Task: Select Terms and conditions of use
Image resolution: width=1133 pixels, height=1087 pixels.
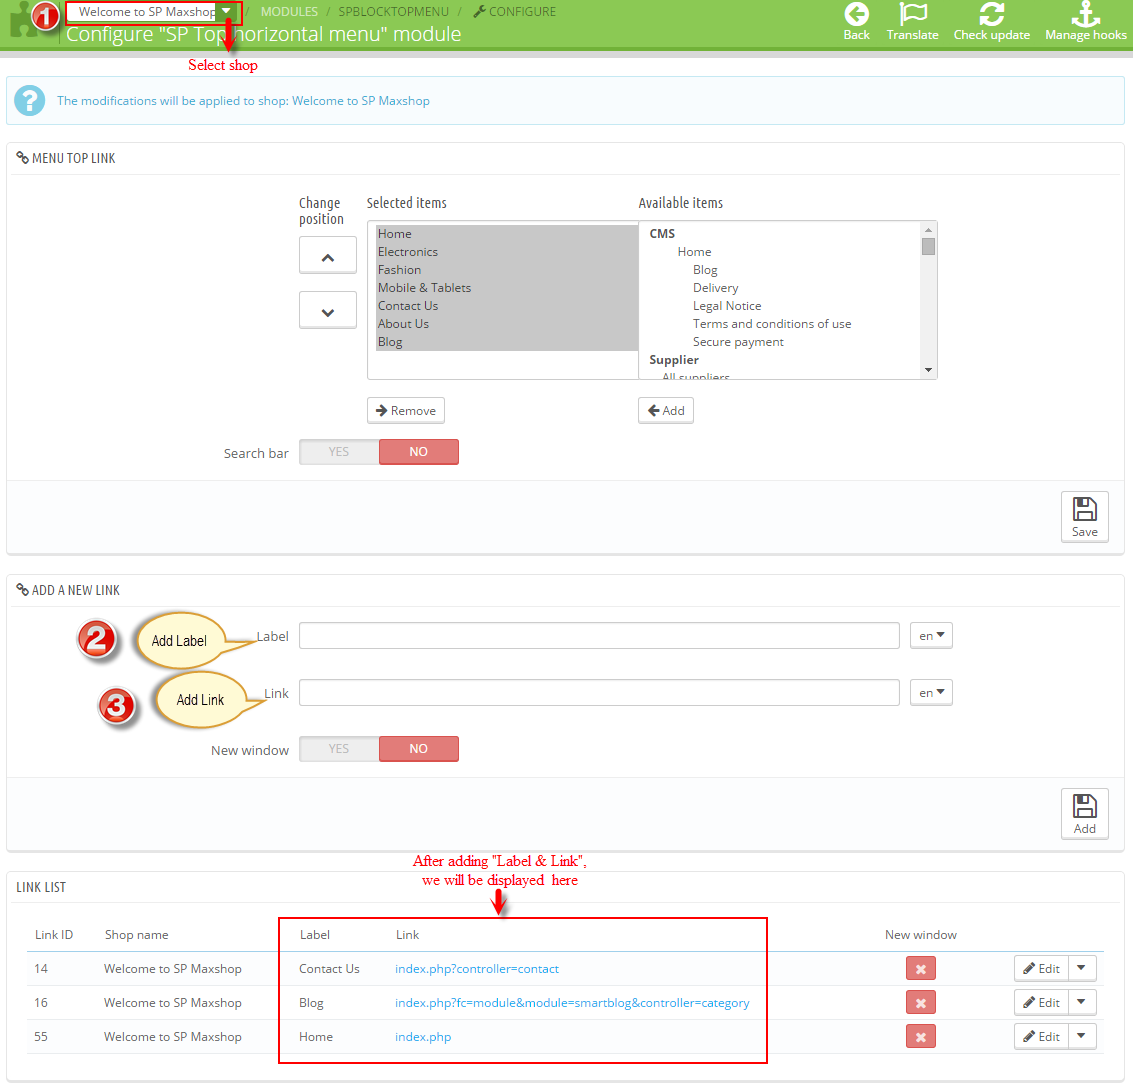Action: pos(772,324)
